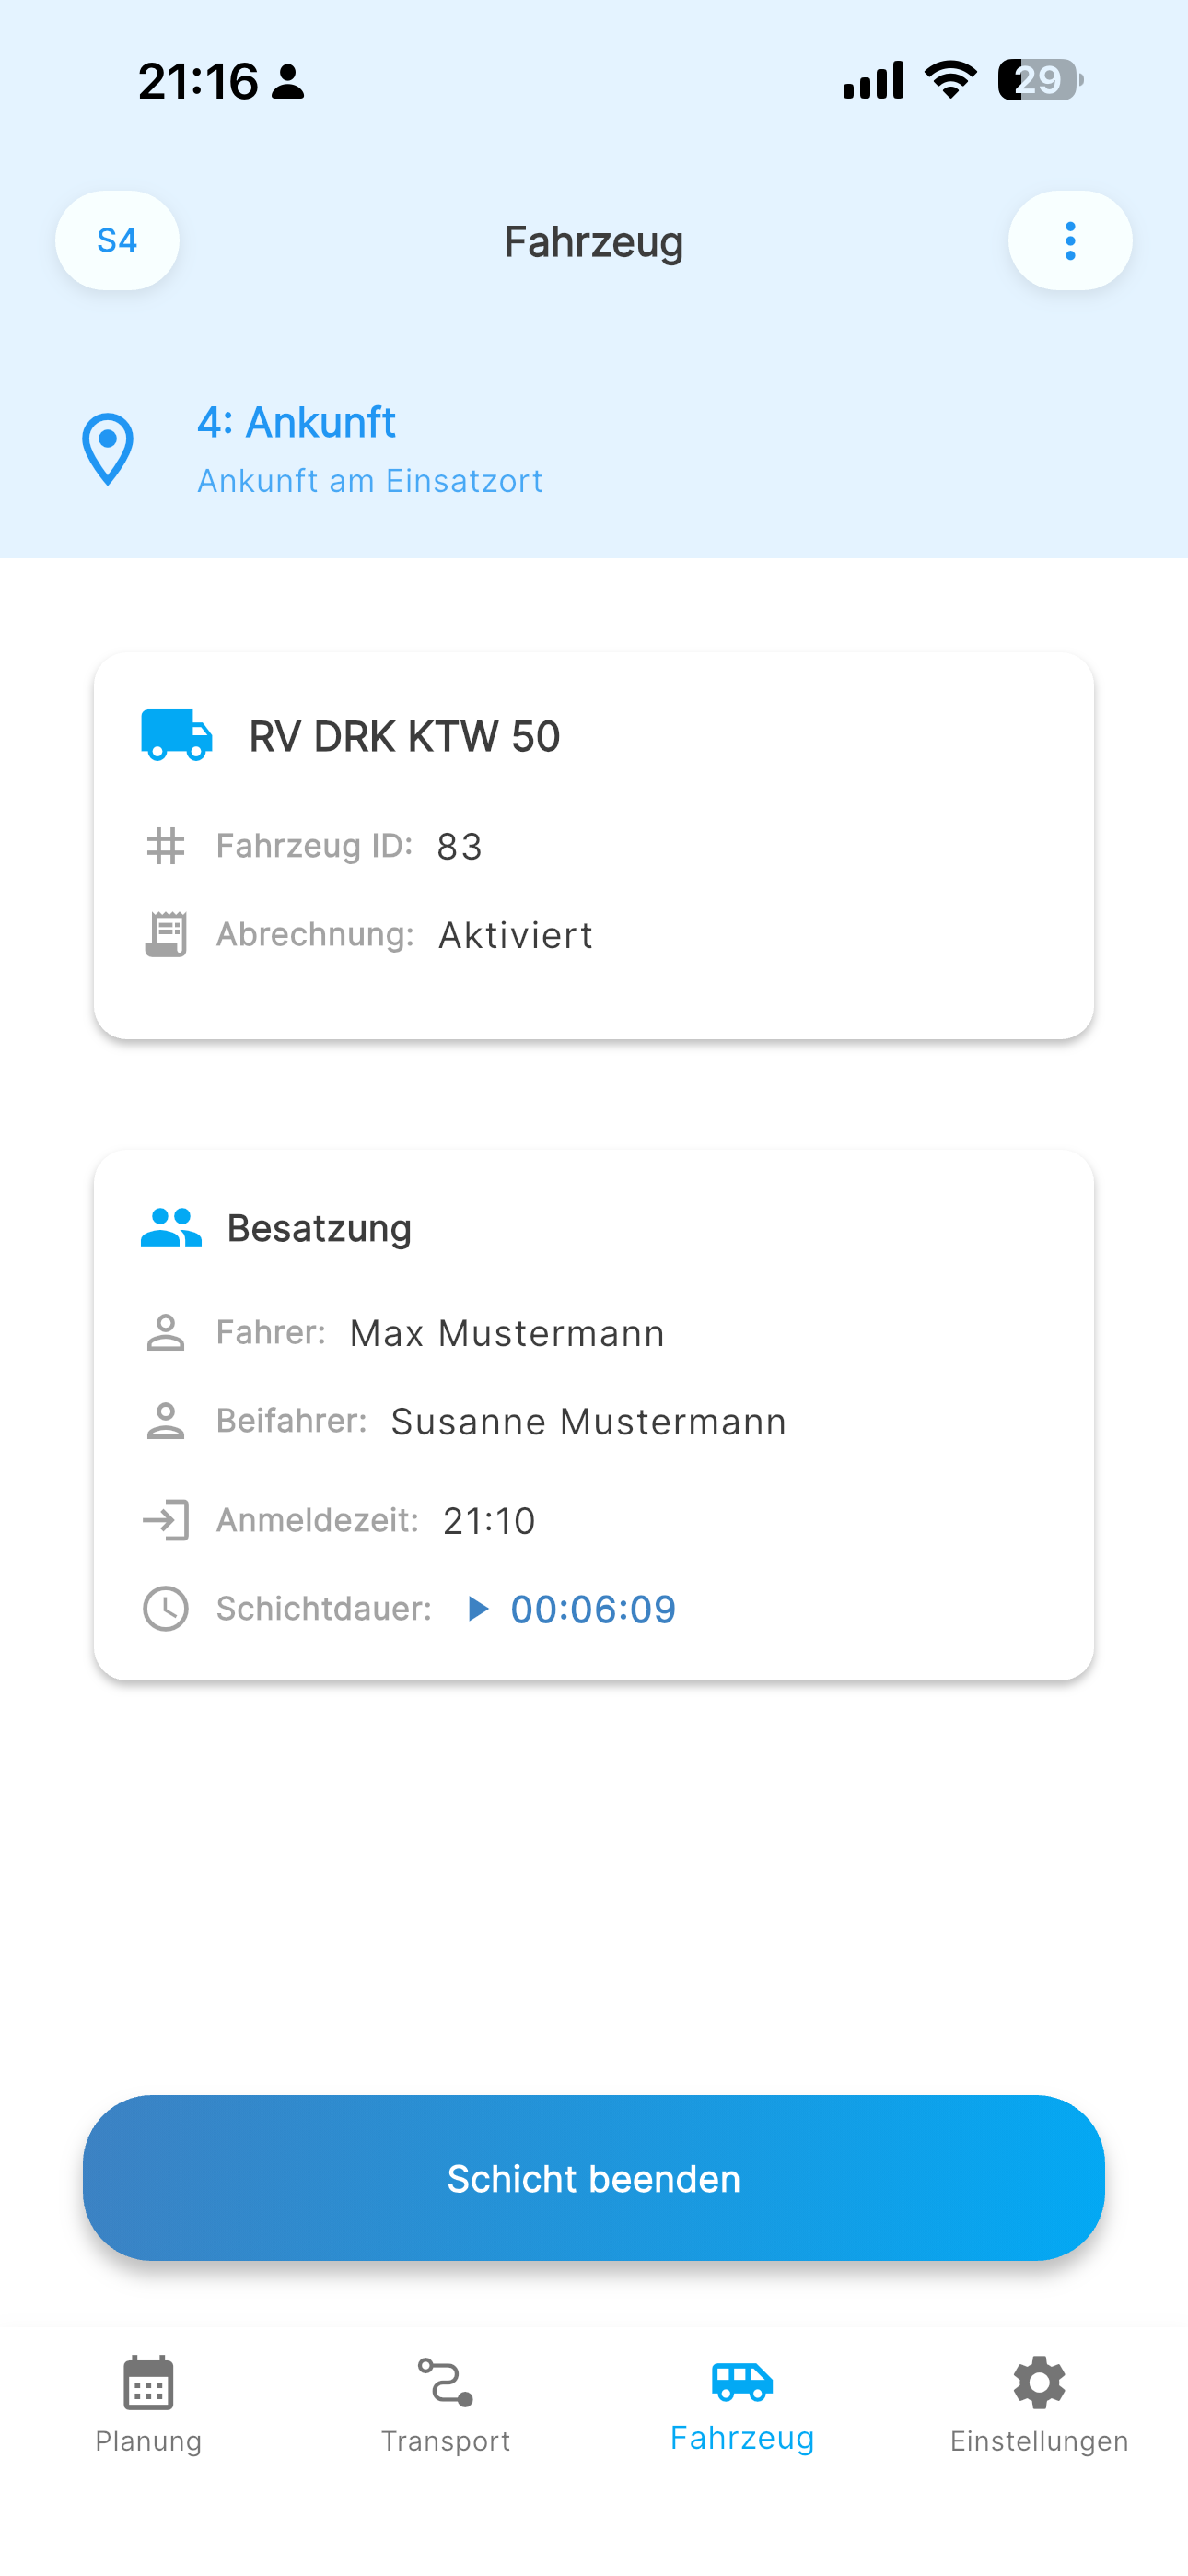Click the location pin beside 4: Ankunft
This screenshot has width=1188, height=2576.
(106, 447)
